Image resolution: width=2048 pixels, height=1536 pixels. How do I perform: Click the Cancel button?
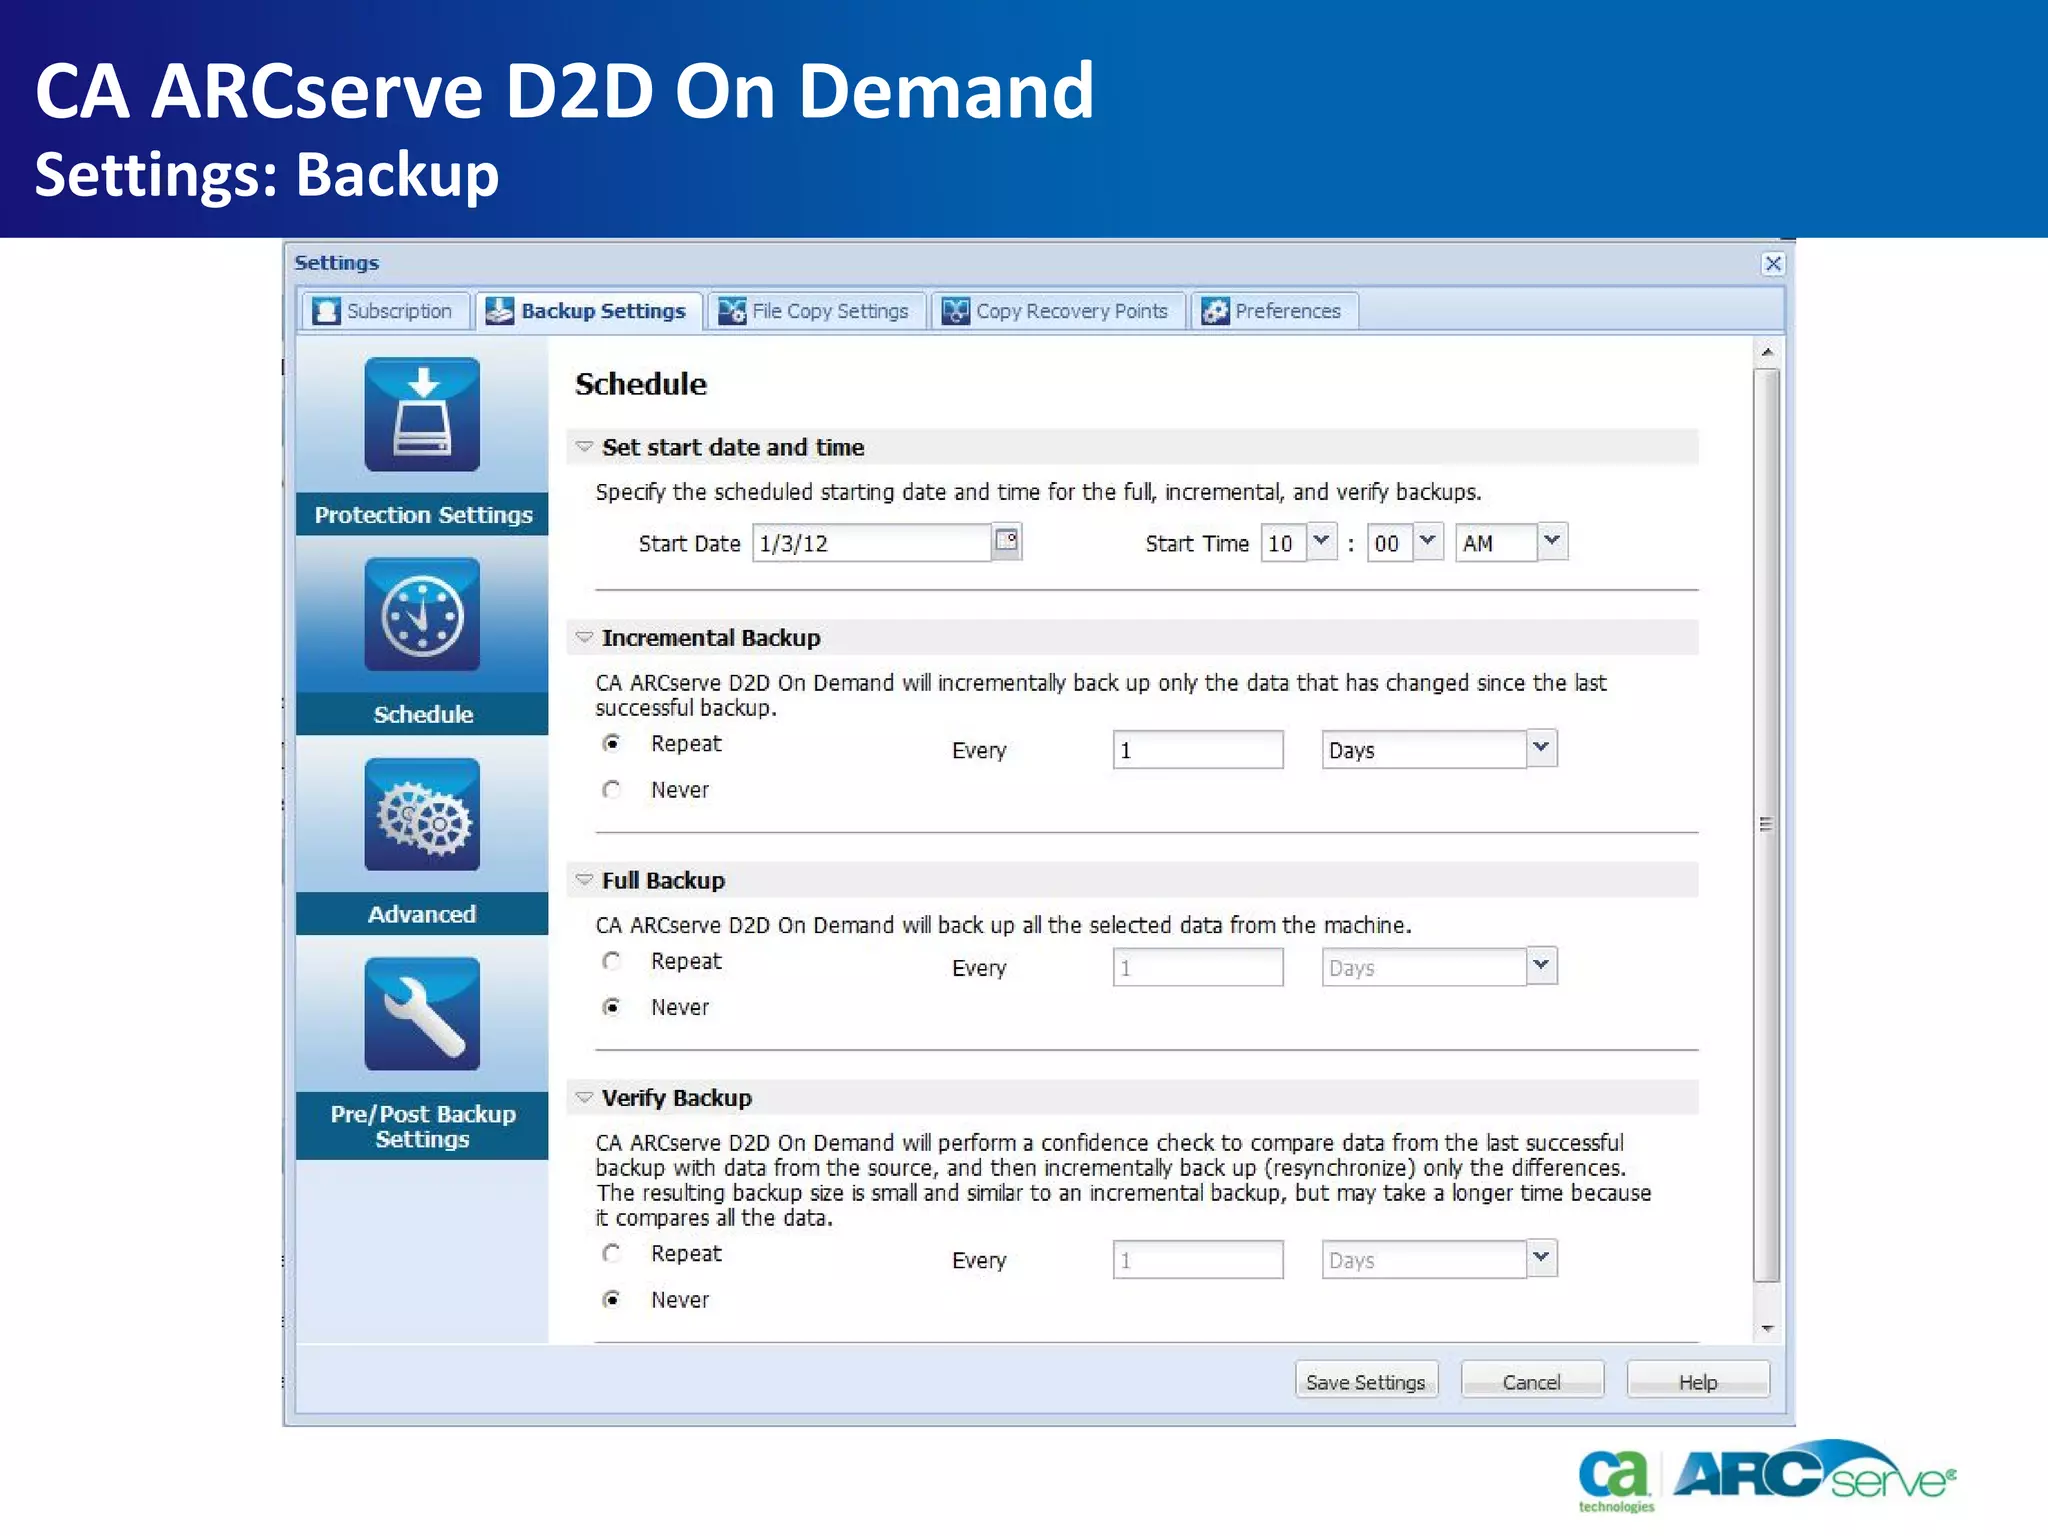[1531, 1381]
